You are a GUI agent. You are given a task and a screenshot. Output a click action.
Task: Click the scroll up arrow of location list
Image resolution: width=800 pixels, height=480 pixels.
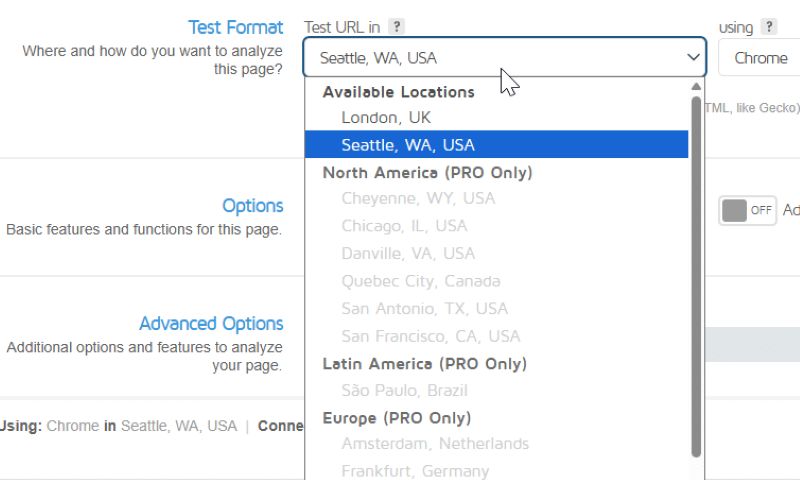(696, 86)
